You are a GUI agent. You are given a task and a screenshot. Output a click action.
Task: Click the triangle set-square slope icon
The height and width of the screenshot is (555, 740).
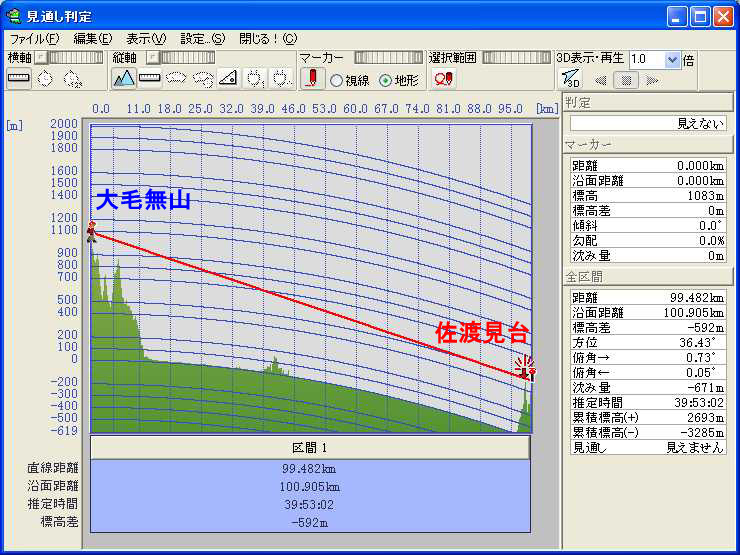[228, 78]
